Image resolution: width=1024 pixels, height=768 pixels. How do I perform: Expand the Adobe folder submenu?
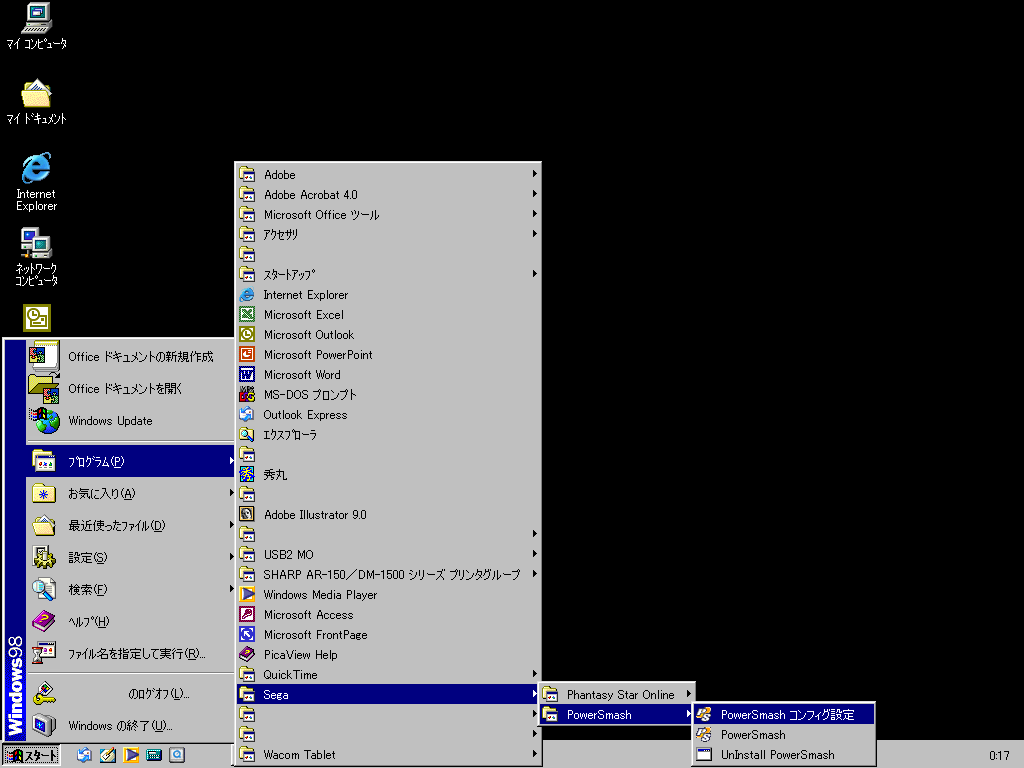point(388,174)
